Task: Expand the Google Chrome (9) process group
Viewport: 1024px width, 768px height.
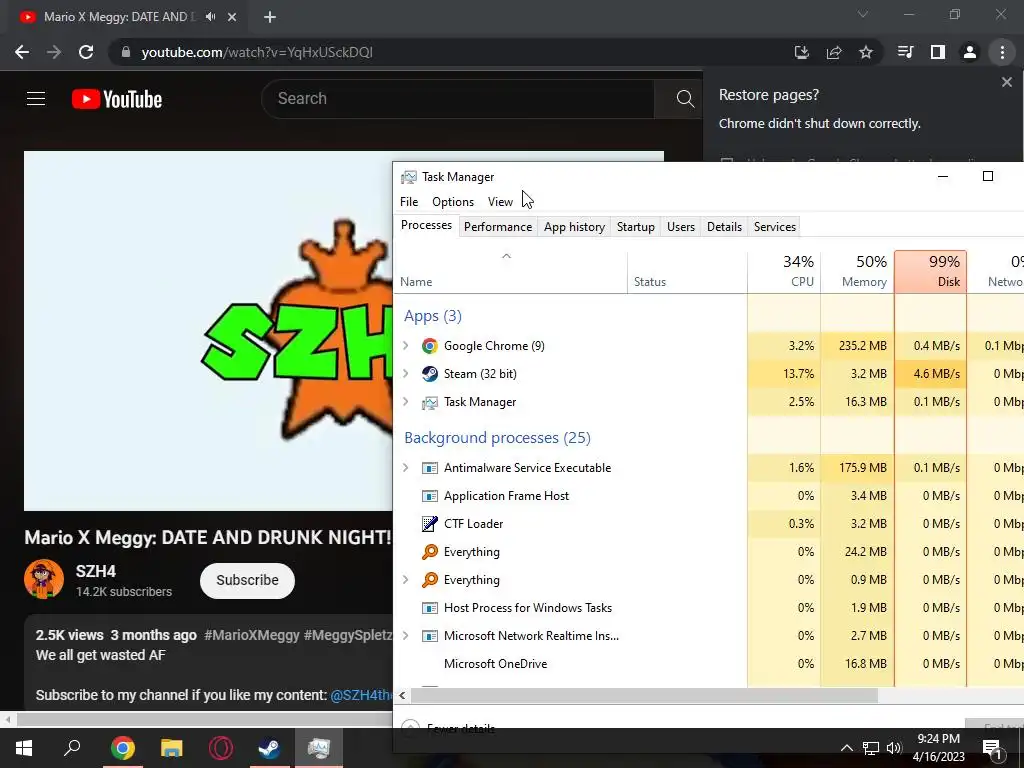Action: tap(406, 345)
